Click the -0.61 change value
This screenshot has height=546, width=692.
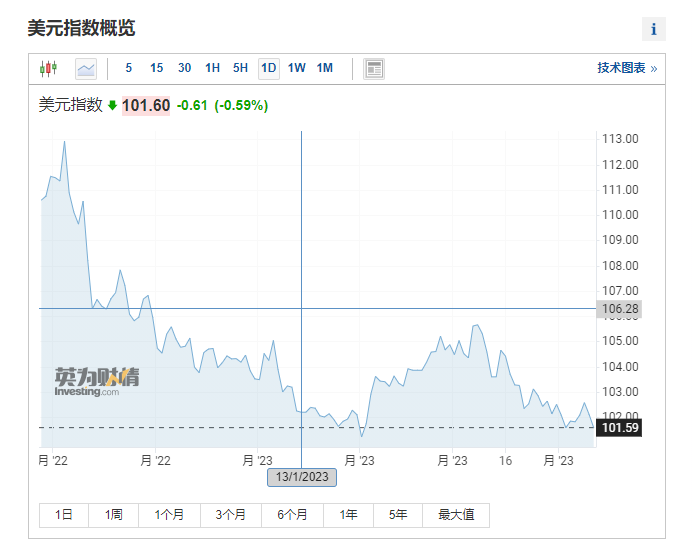click(x=192, y=105)
